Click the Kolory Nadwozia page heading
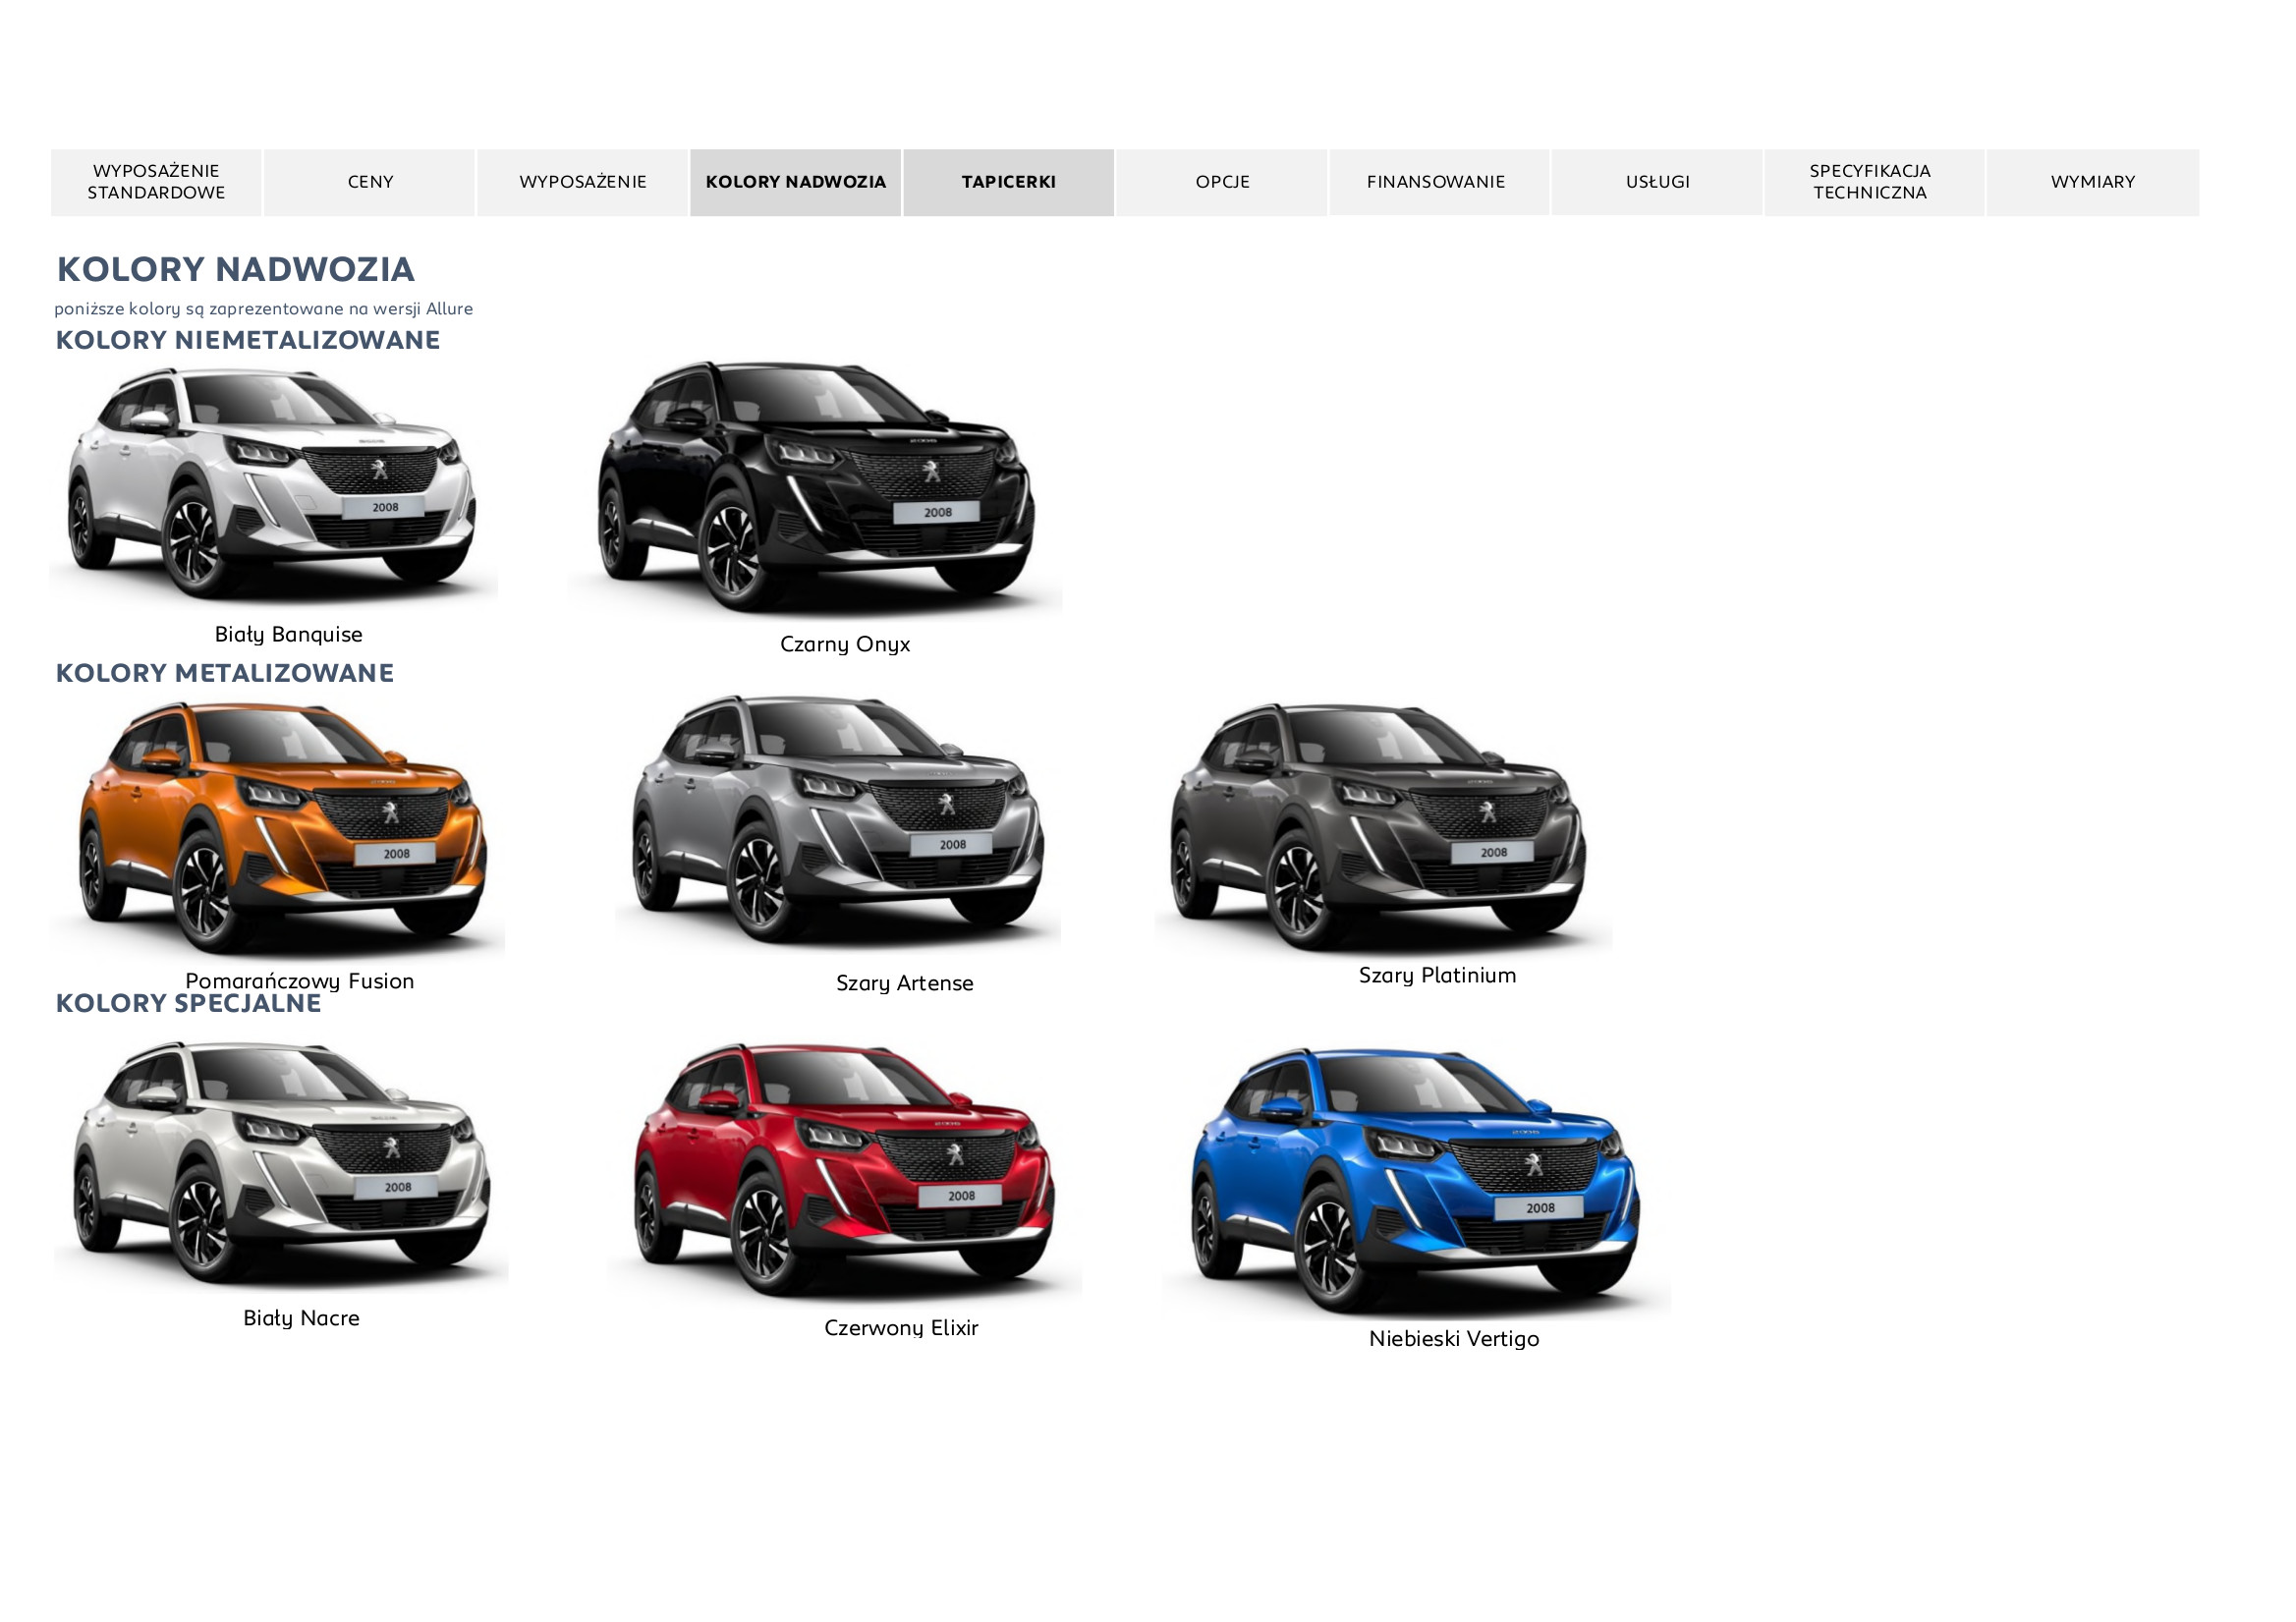This screenshot has width=2296, height=1622. pyautogui.click(x=236, y=269)
